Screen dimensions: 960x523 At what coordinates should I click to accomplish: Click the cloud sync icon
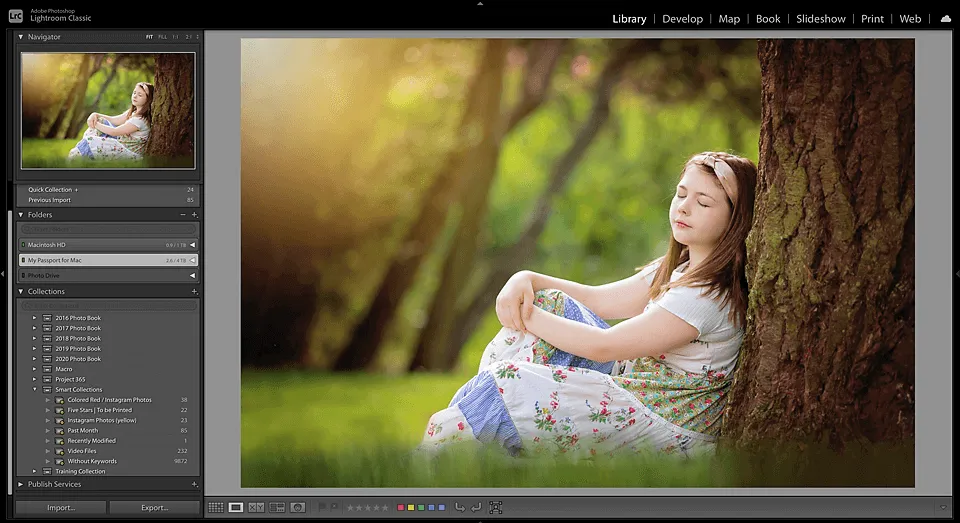click(x=945, y=19)
